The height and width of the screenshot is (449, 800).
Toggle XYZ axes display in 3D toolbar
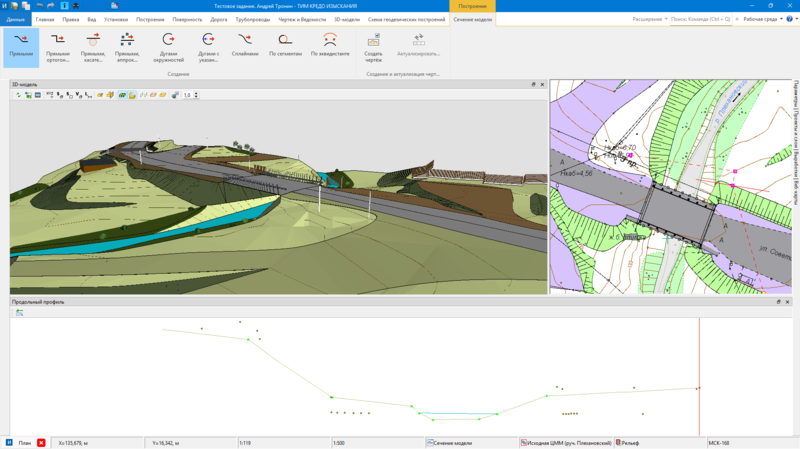[50, 95]
